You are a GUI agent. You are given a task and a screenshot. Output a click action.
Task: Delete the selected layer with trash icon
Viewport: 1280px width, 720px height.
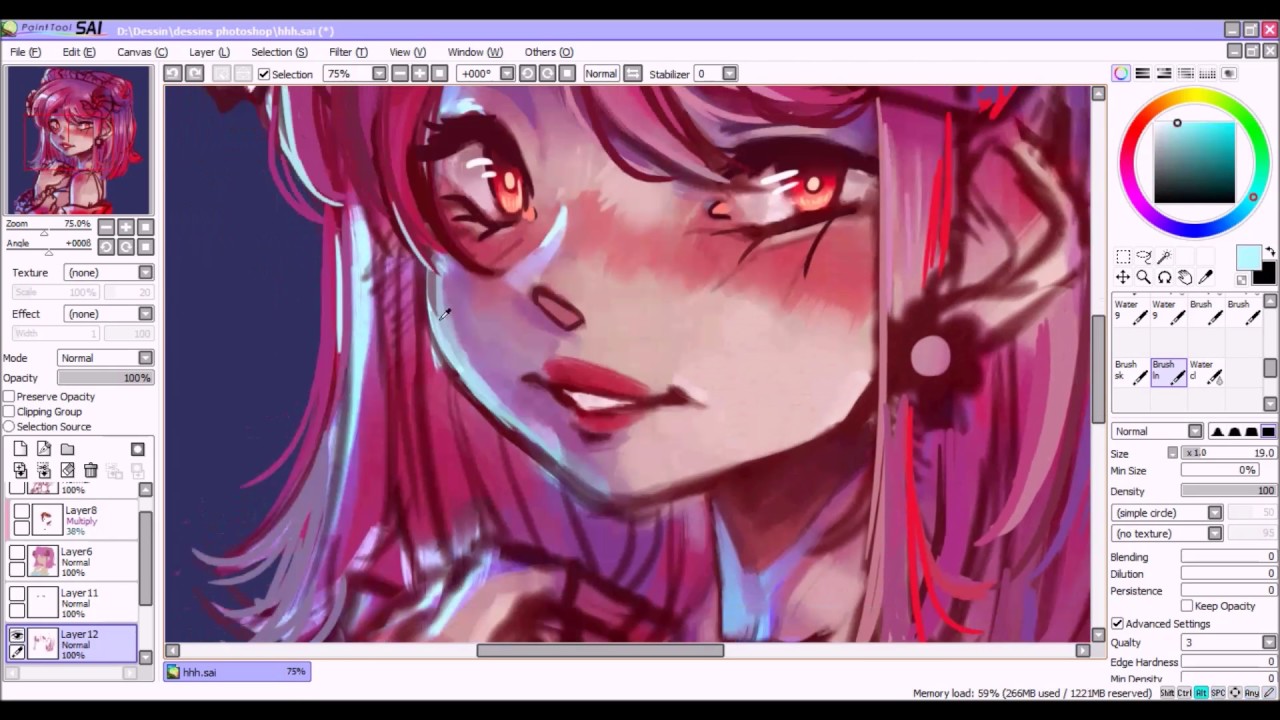pos(91,470)
